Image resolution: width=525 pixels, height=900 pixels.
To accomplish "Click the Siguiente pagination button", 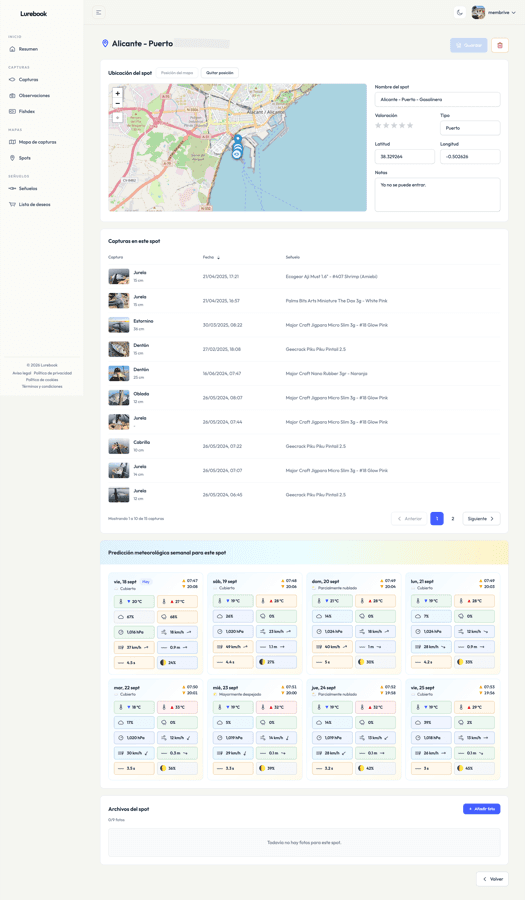I will [x=481, y=518].
